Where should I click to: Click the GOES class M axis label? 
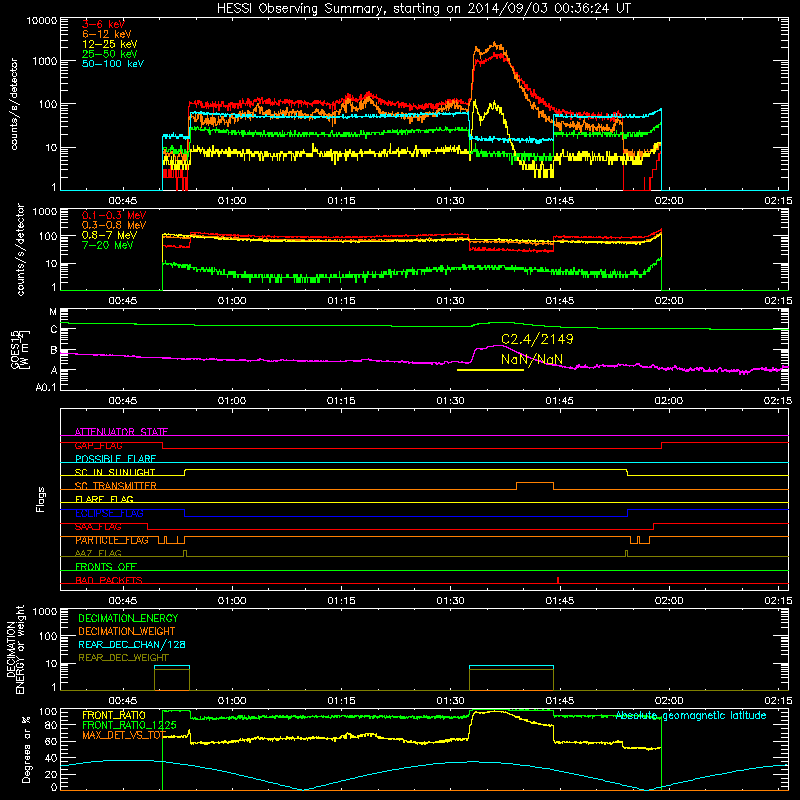point(53,312)
